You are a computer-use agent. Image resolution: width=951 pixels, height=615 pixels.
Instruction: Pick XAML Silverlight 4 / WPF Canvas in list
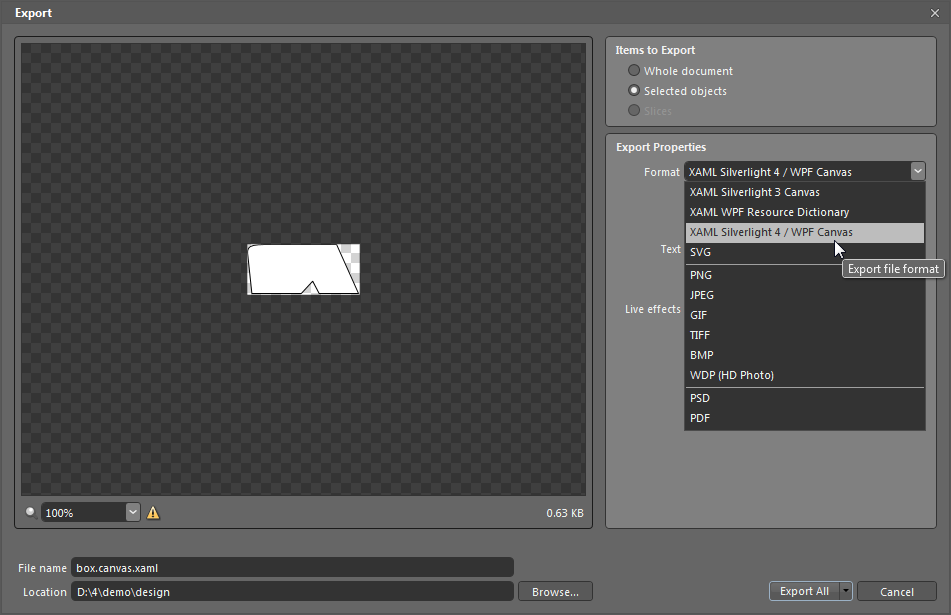coord(805,232)
